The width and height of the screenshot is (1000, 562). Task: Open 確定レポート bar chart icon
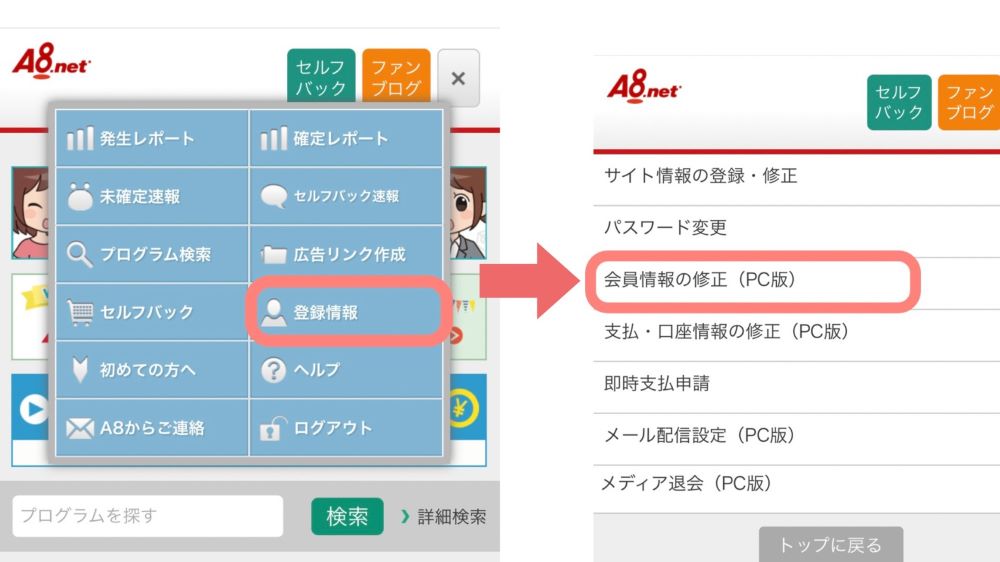point(274,138)
